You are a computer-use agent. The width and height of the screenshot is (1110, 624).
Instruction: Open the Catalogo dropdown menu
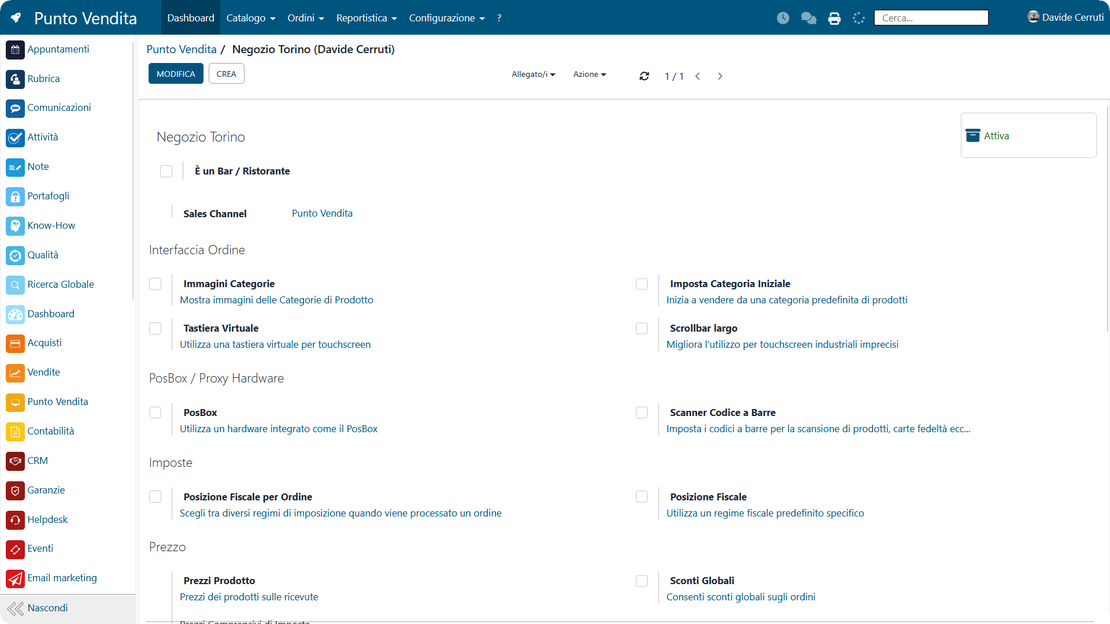coord(251,18)
